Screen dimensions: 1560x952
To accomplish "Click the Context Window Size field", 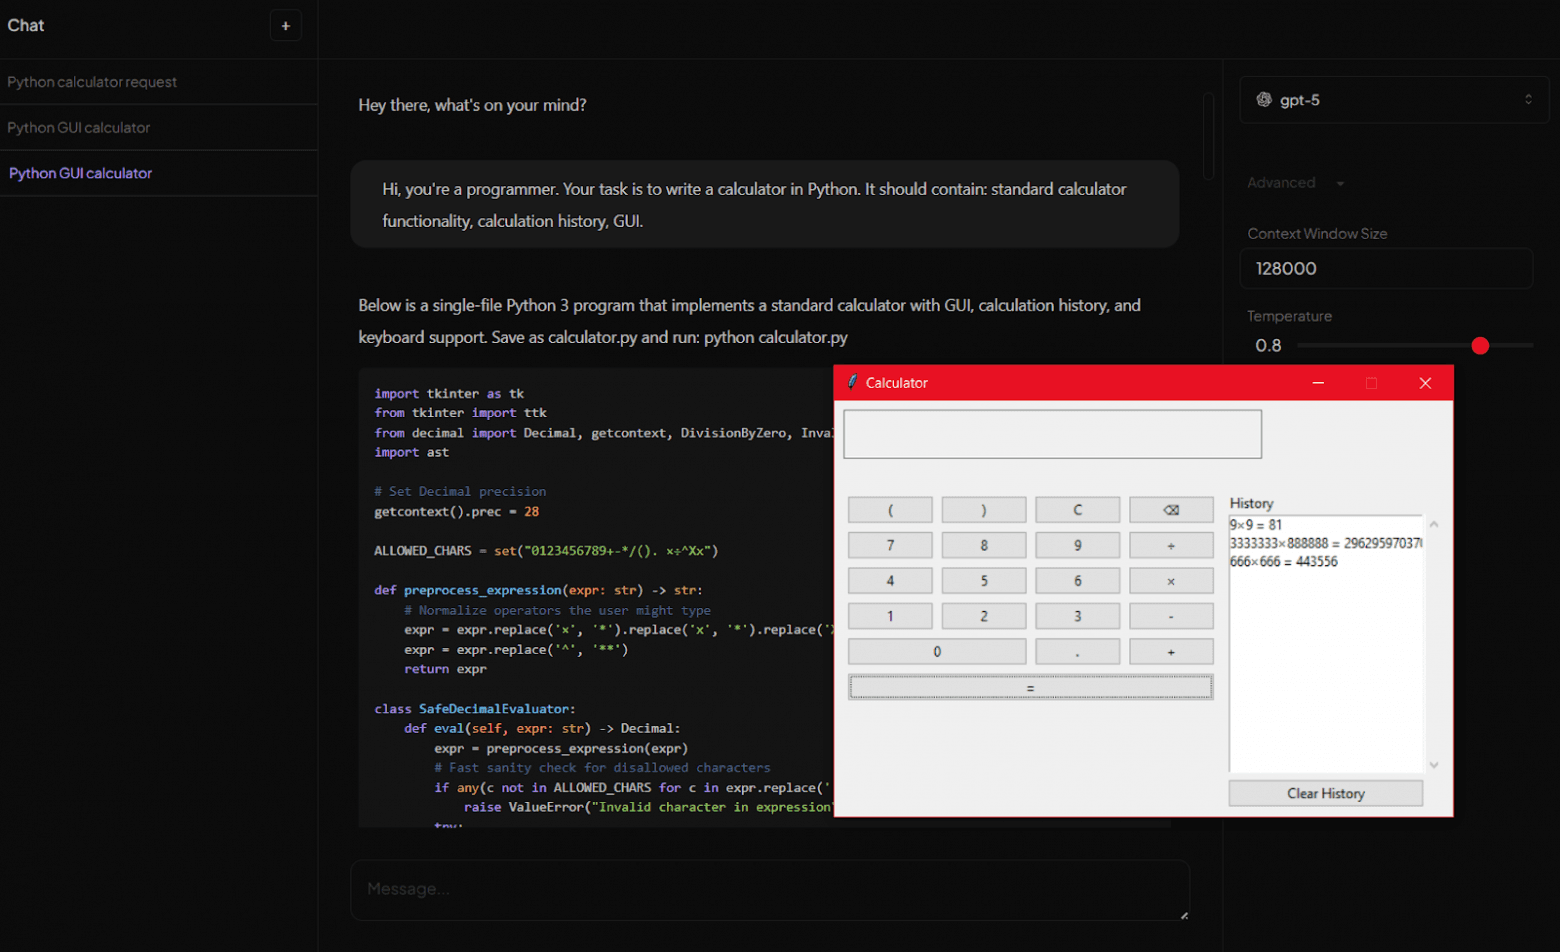I will coord(1385,269).
